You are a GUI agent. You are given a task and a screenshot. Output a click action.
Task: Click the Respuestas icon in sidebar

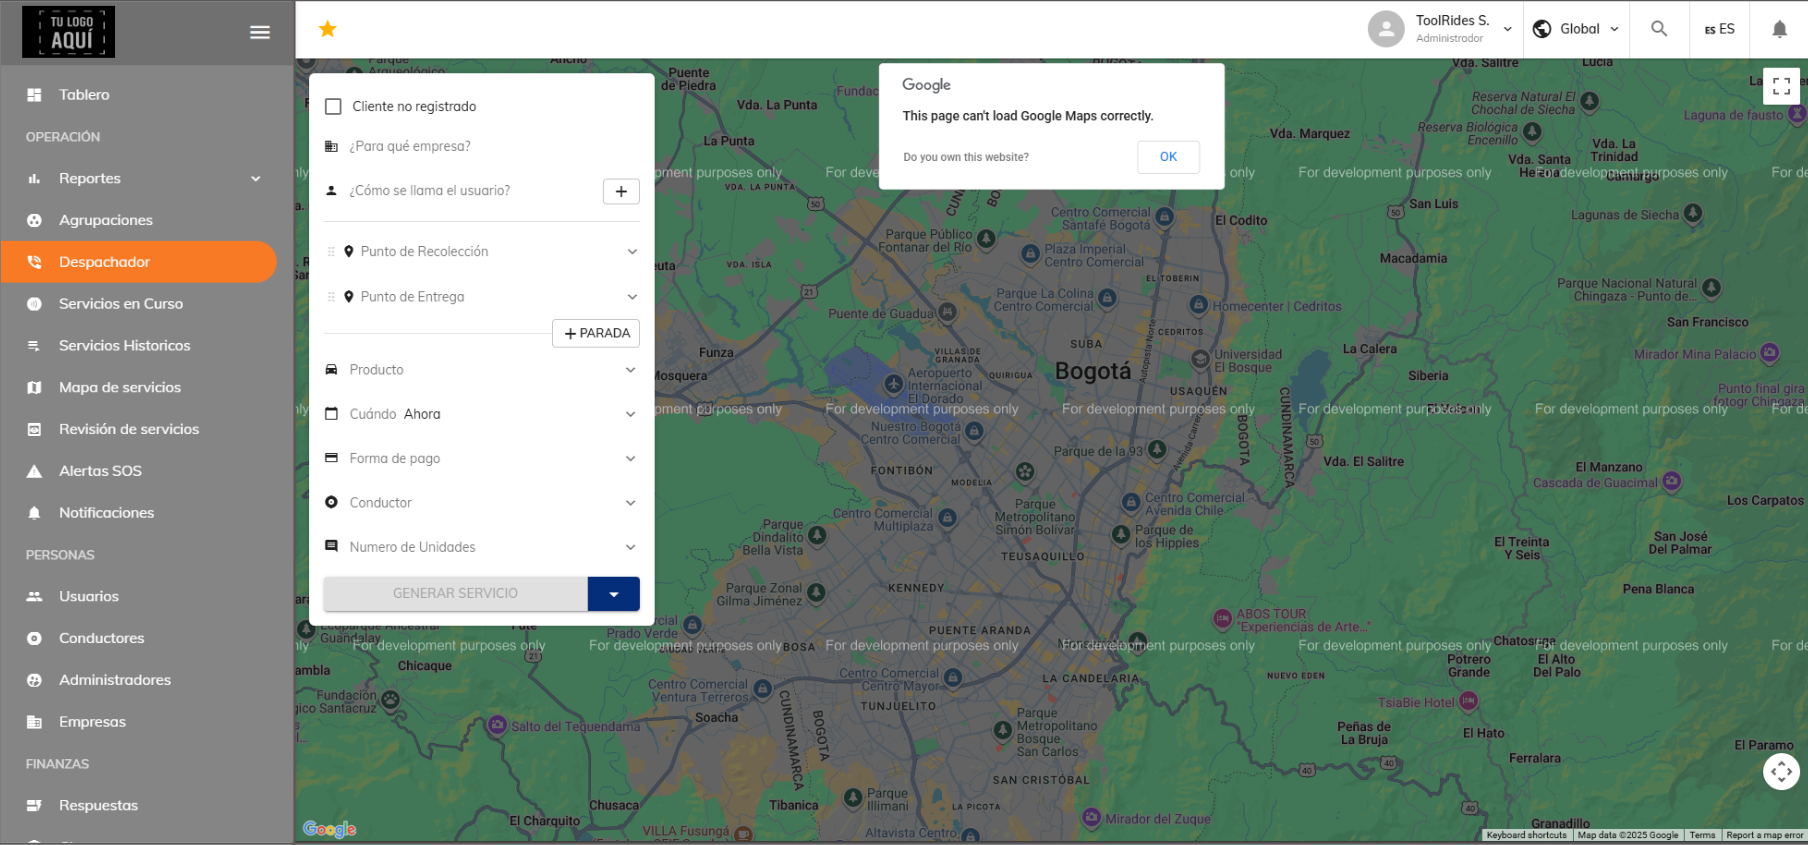pos(34,806)
